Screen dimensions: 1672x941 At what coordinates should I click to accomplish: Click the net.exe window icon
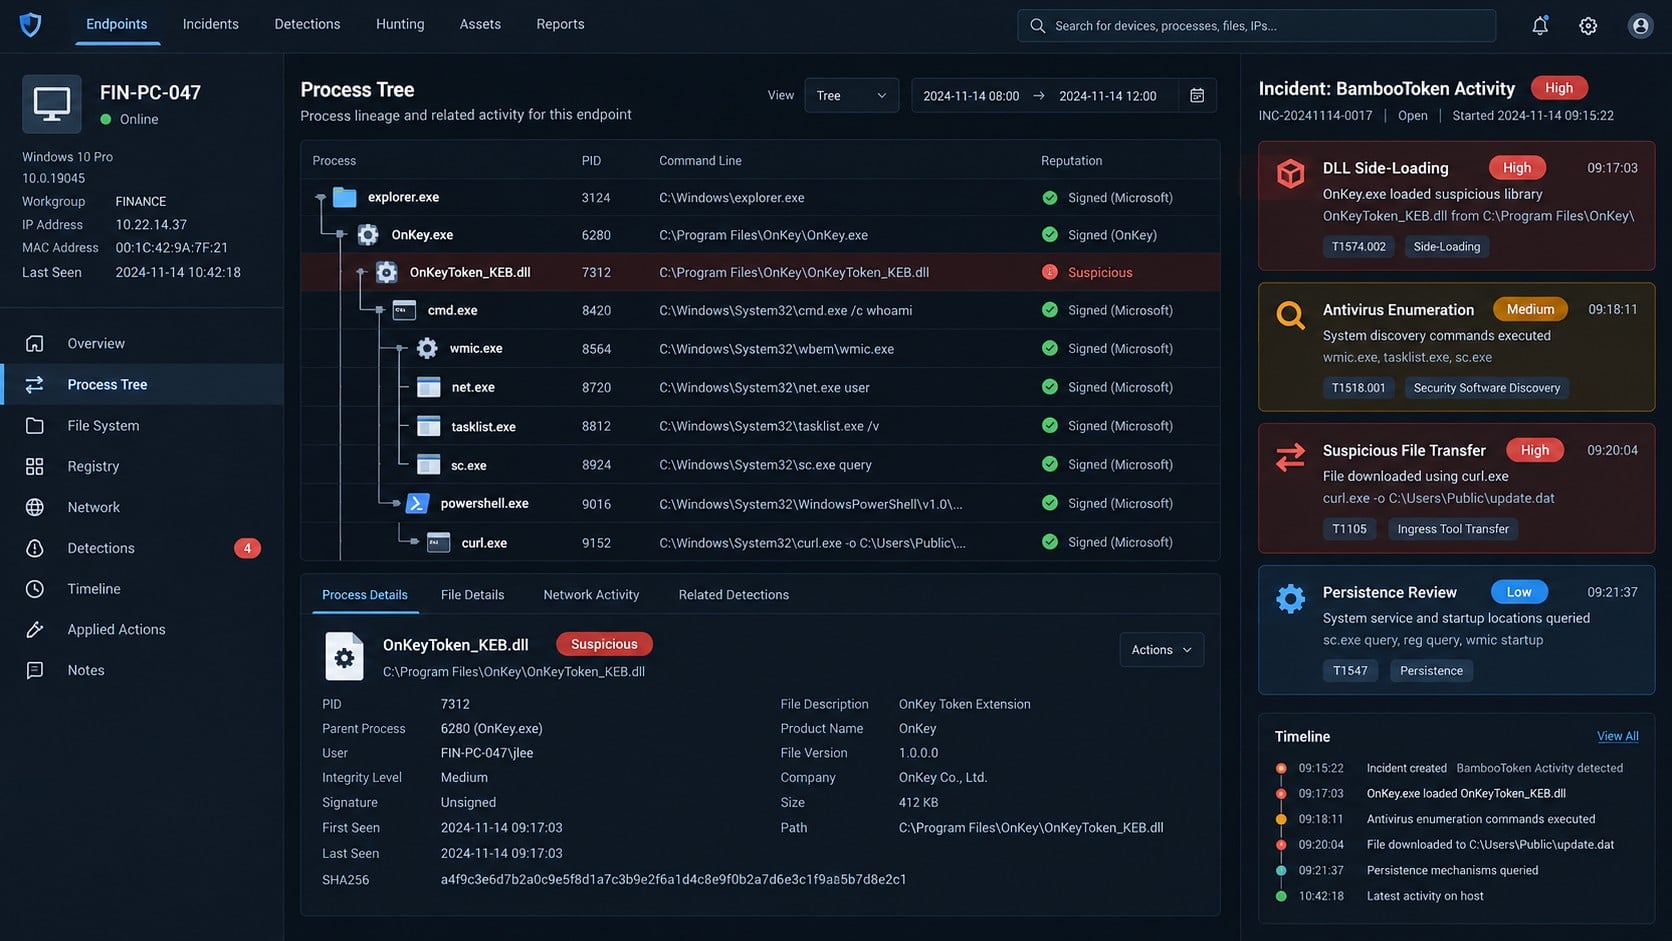click(429, 387)
